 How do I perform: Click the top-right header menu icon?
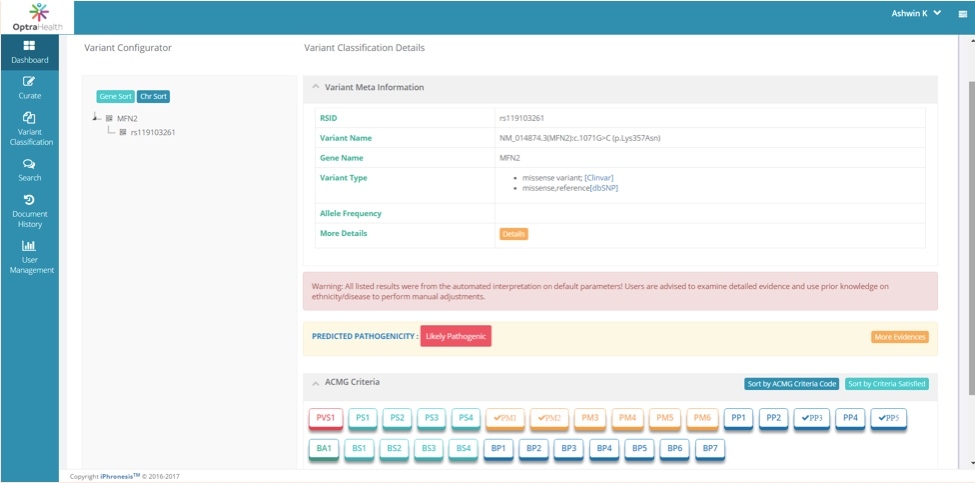tap(962, 15)
